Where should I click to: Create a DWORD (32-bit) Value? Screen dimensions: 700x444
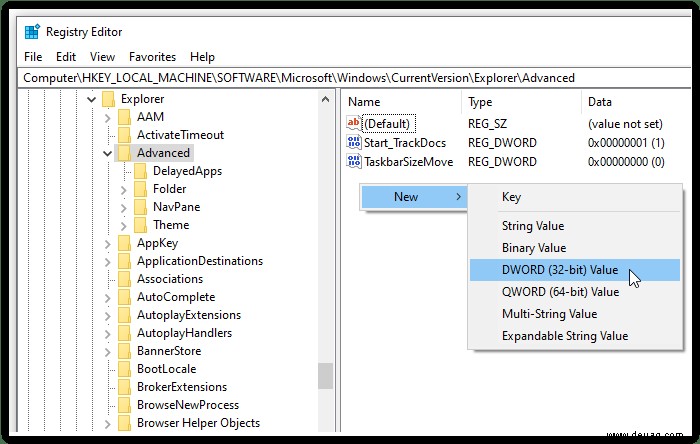[575, 270]
